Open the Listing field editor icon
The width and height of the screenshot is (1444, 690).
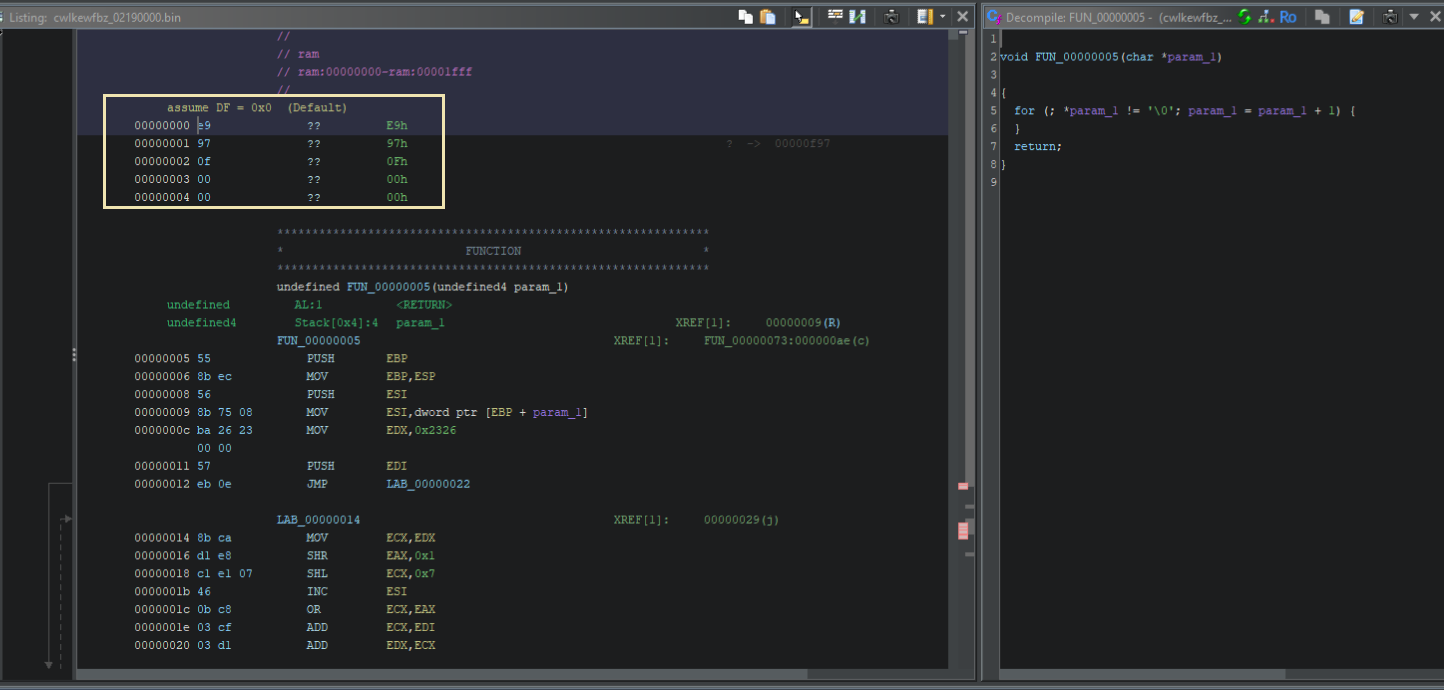pos(835,17)
